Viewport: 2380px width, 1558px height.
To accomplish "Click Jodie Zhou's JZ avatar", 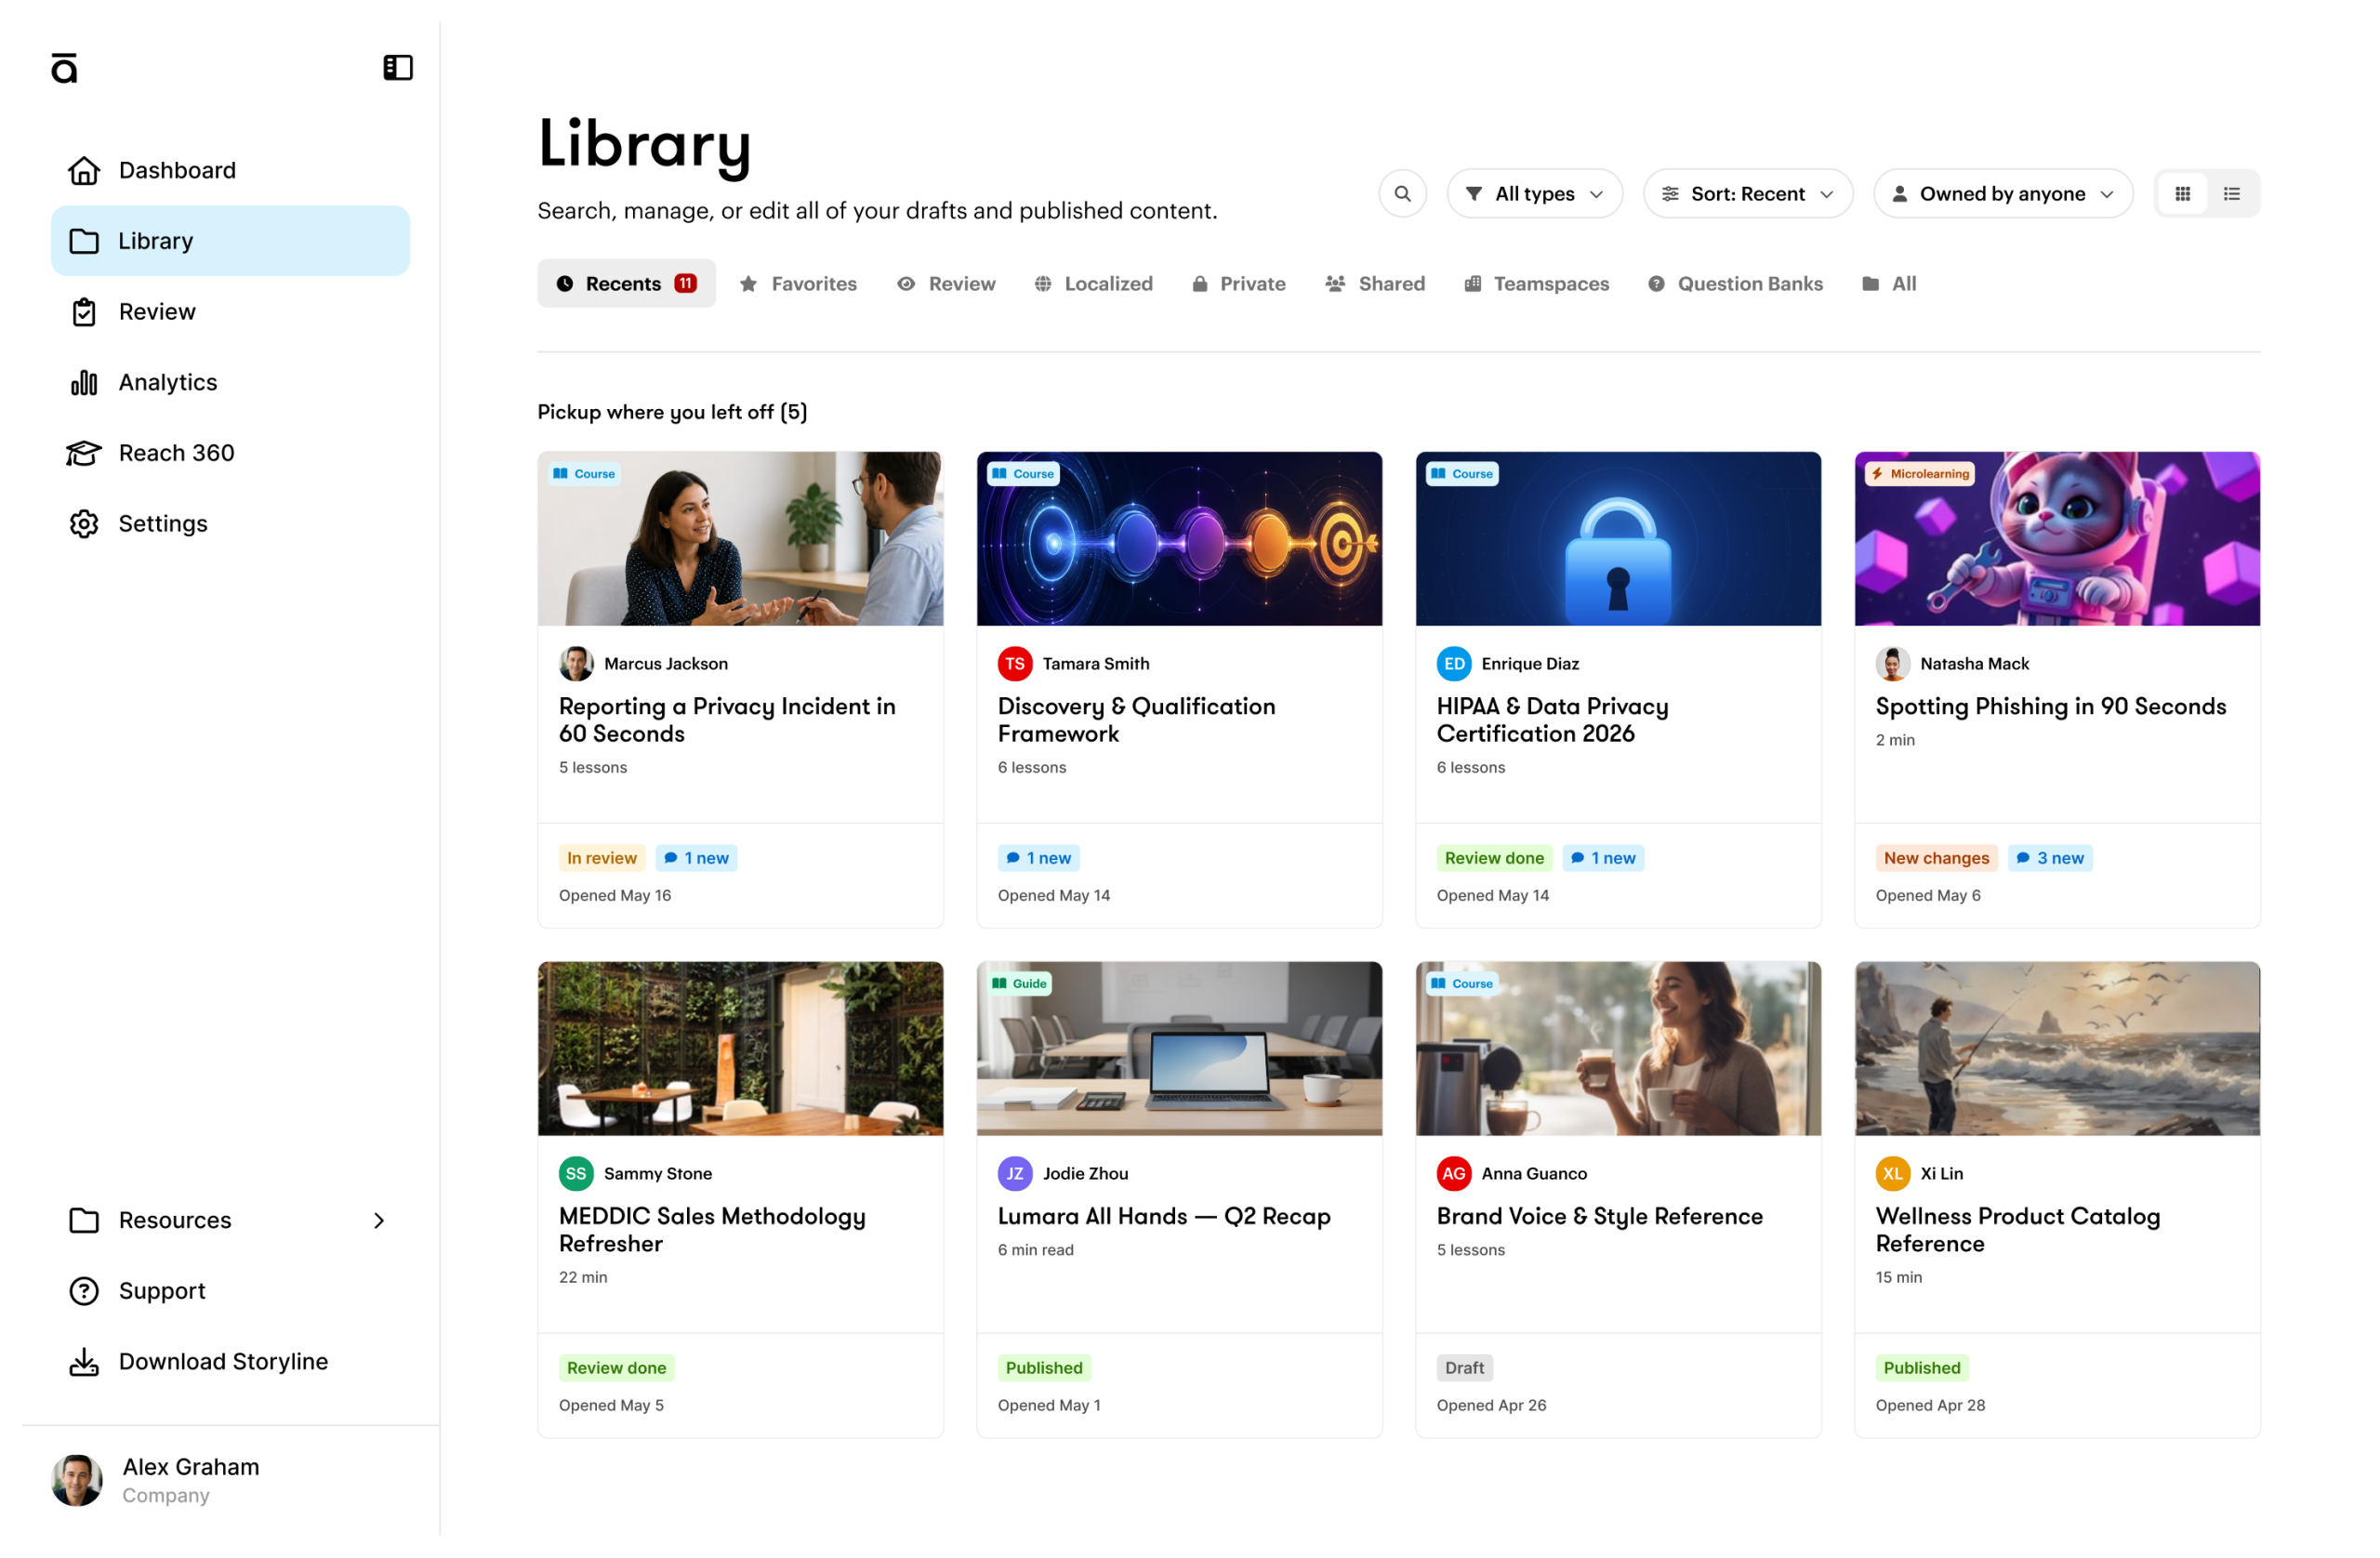I will click(1015, 1174).
